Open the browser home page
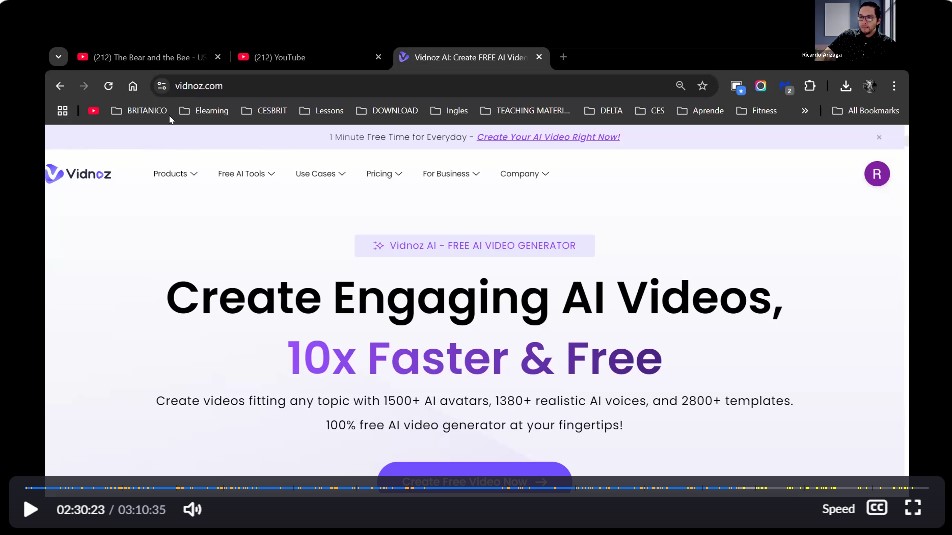 tap(132, 86)
